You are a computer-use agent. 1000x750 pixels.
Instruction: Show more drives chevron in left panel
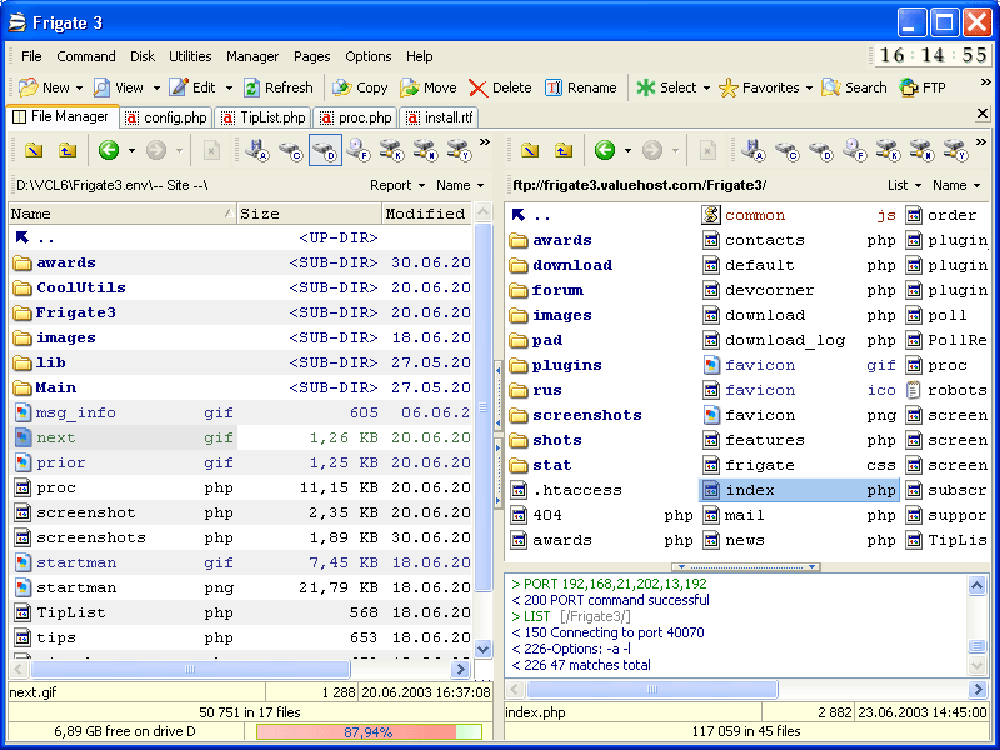click(x=485, y=142)
